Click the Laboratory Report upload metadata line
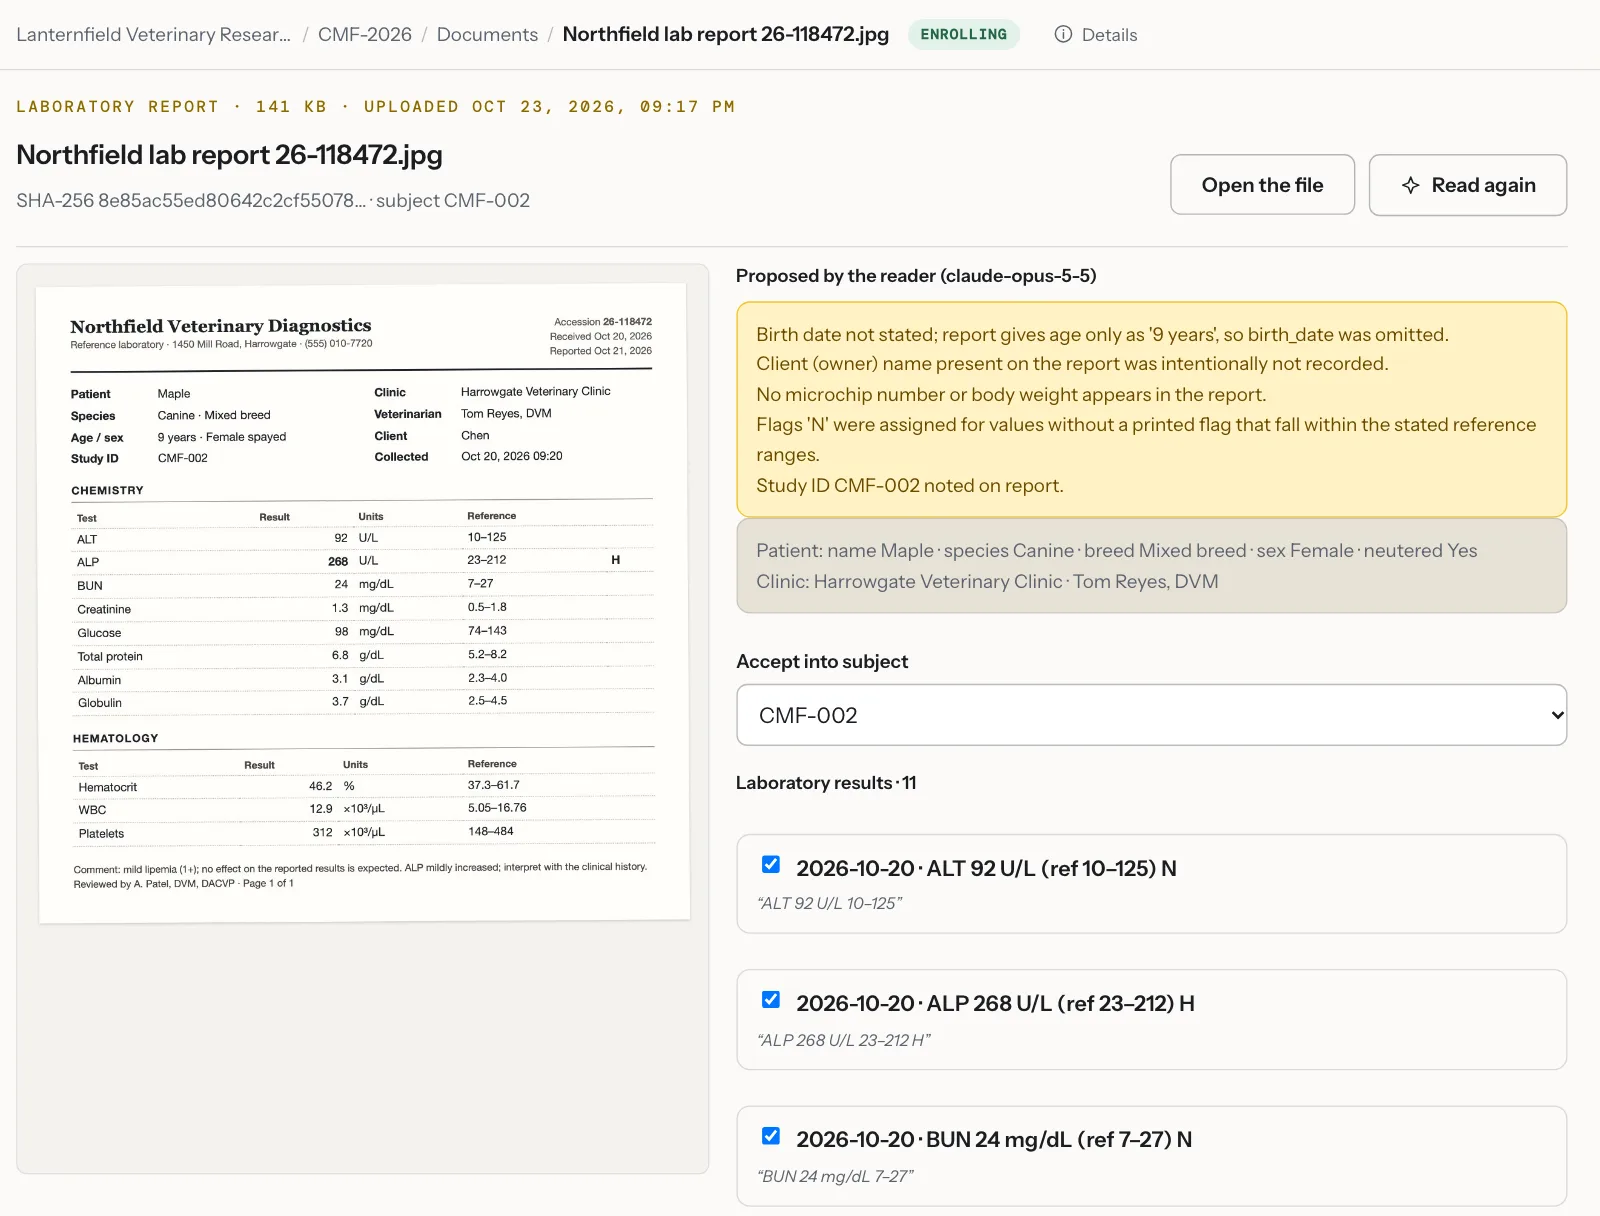Screen dimensions: 1600x1216 375,106
